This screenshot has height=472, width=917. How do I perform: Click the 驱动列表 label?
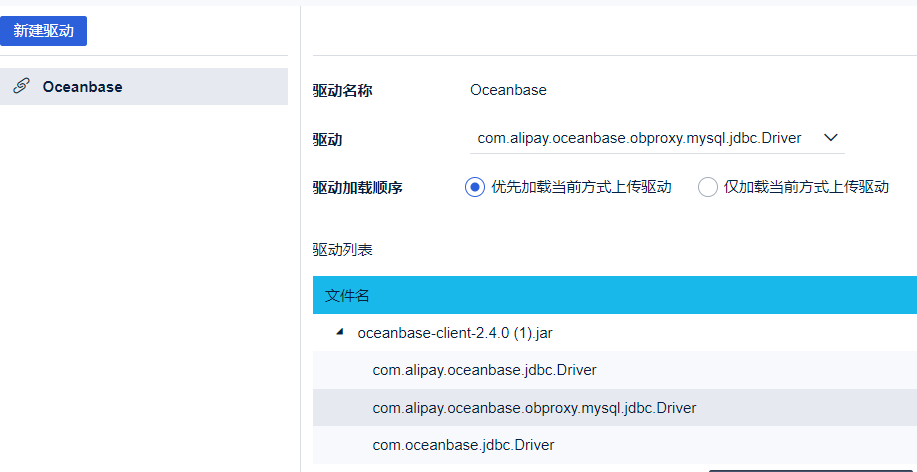click(x=343, y=250)
